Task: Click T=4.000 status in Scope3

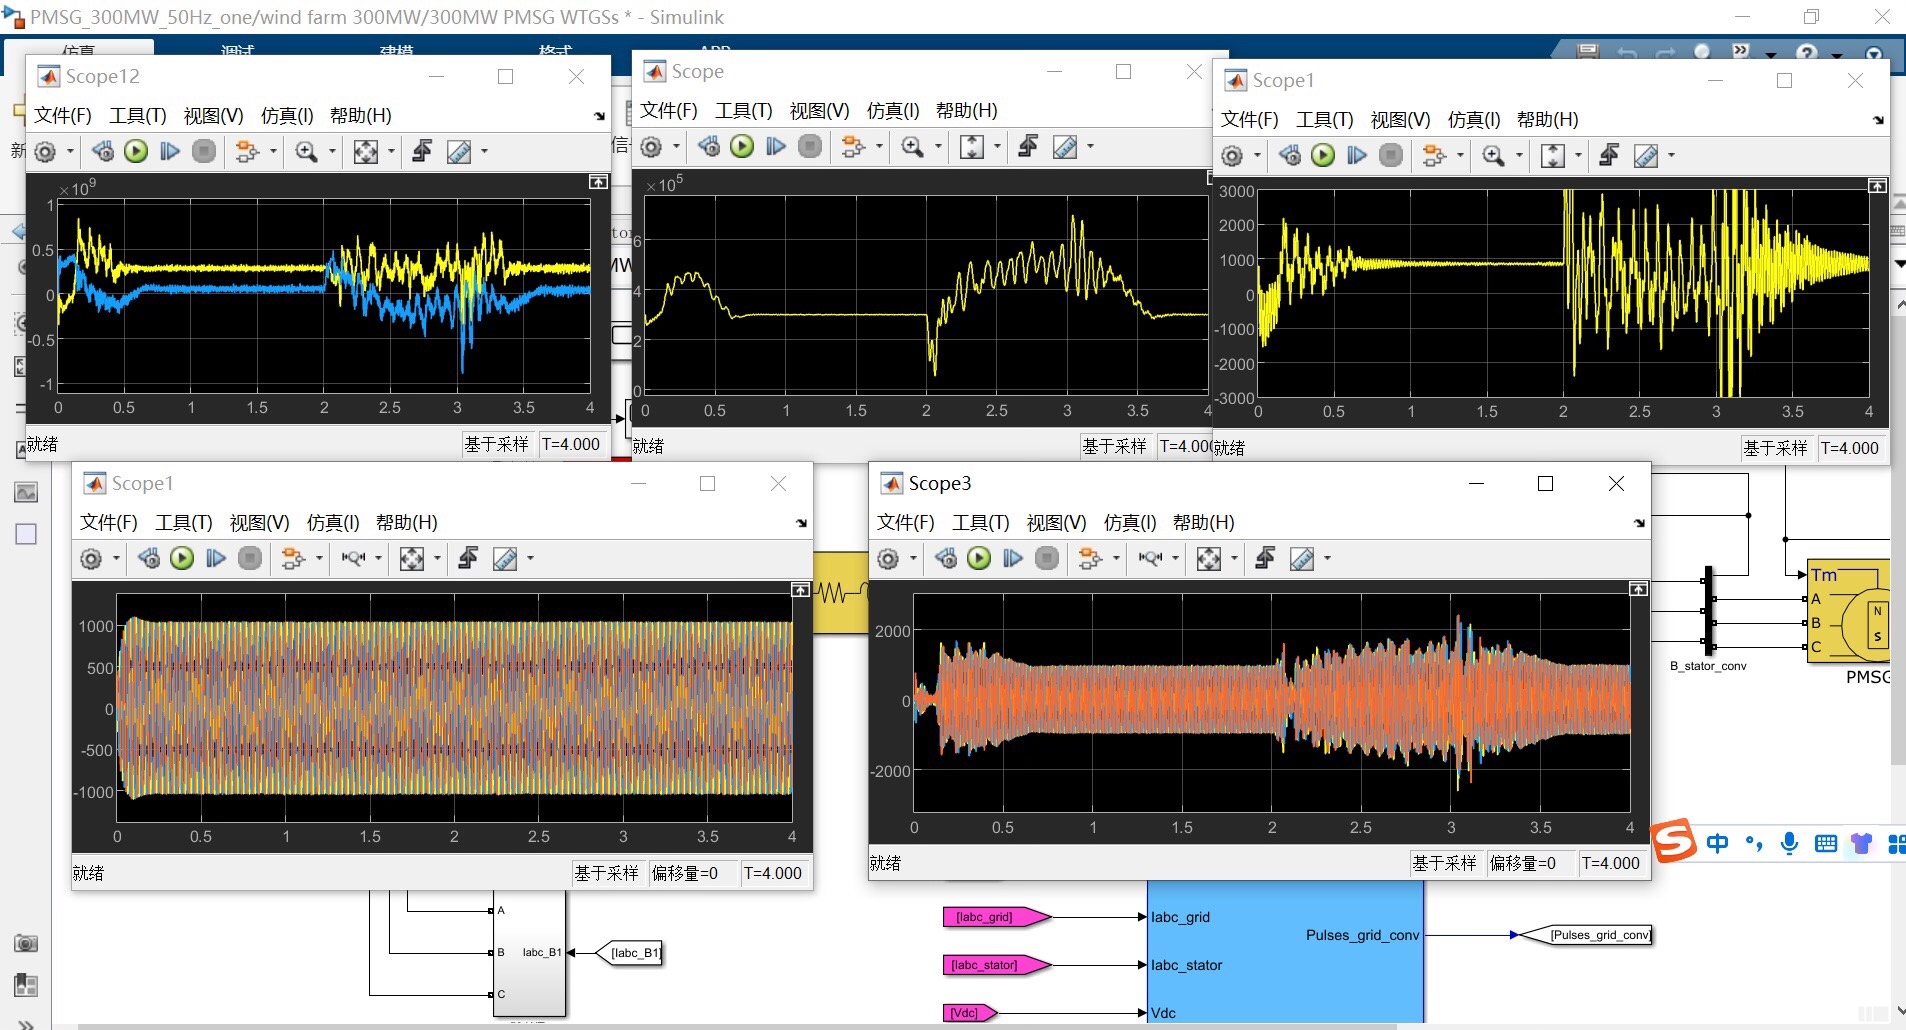Action: tap(1610, 863)
